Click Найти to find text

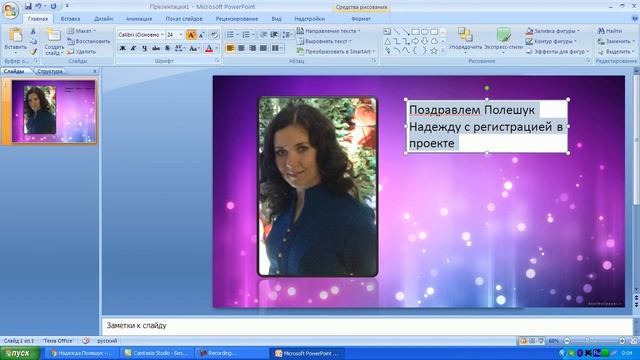click(609, 31)
